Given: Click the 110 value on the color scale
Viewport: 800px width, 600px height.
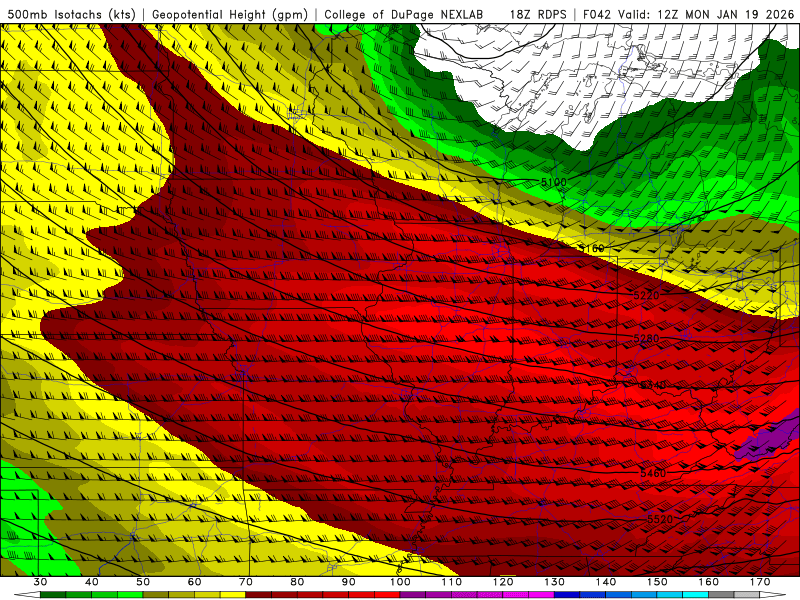Looking at the screenshot, I should pyautogui.click(x=452, y=582).
